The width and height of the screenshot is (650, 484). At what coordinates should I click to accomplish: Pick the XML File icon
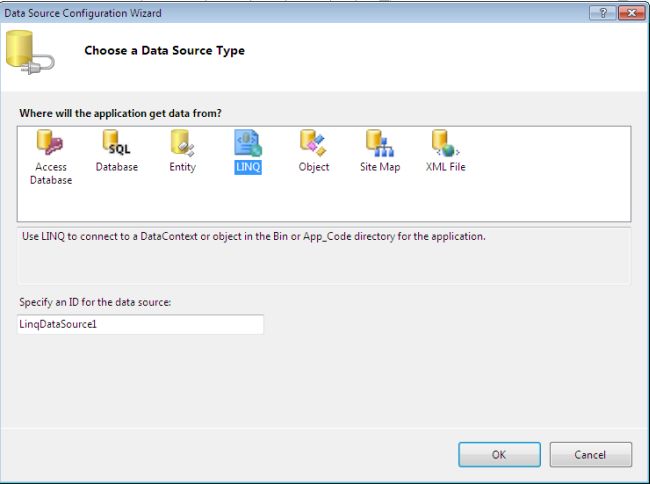coord(445,144)
